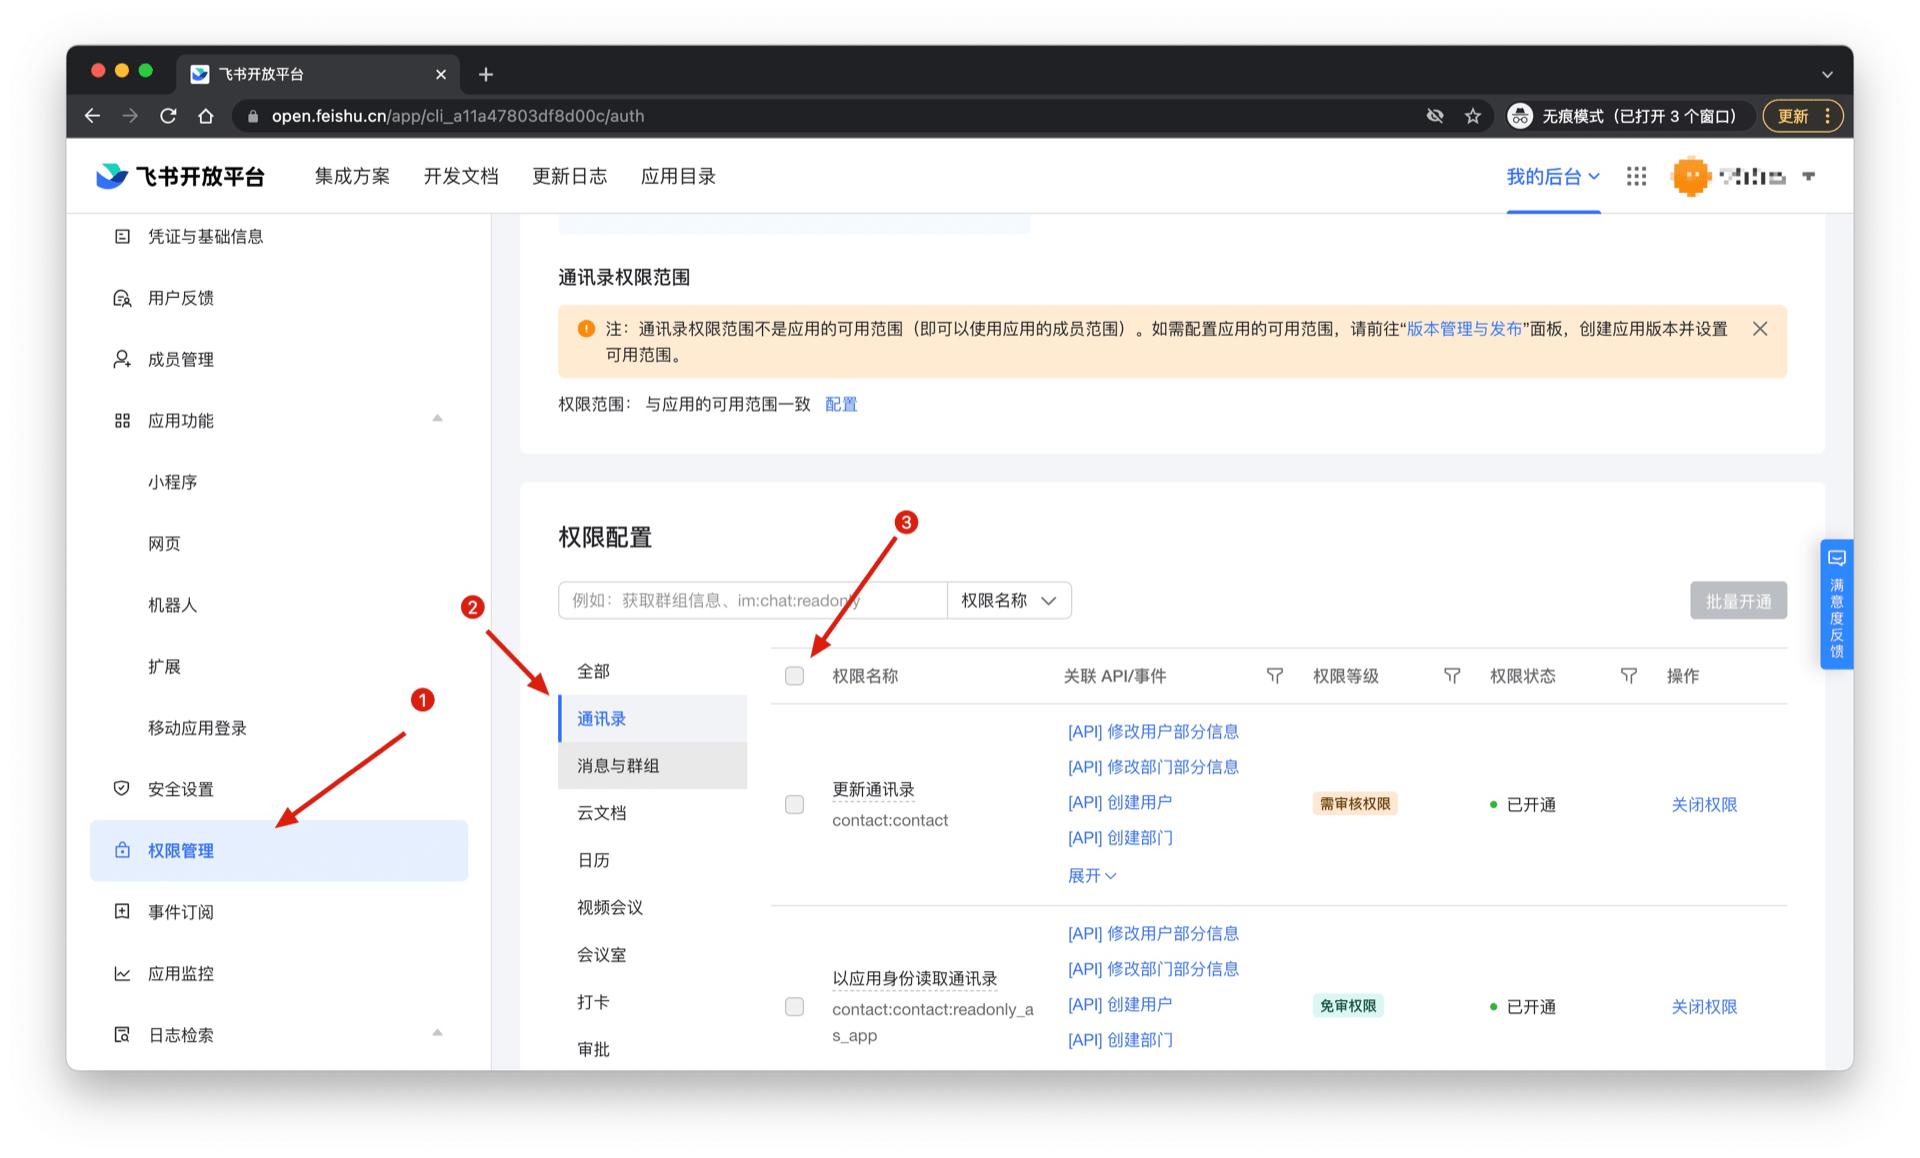
Task: Open the 权限名称 search type dropdown
Action: pos(1008,600)
